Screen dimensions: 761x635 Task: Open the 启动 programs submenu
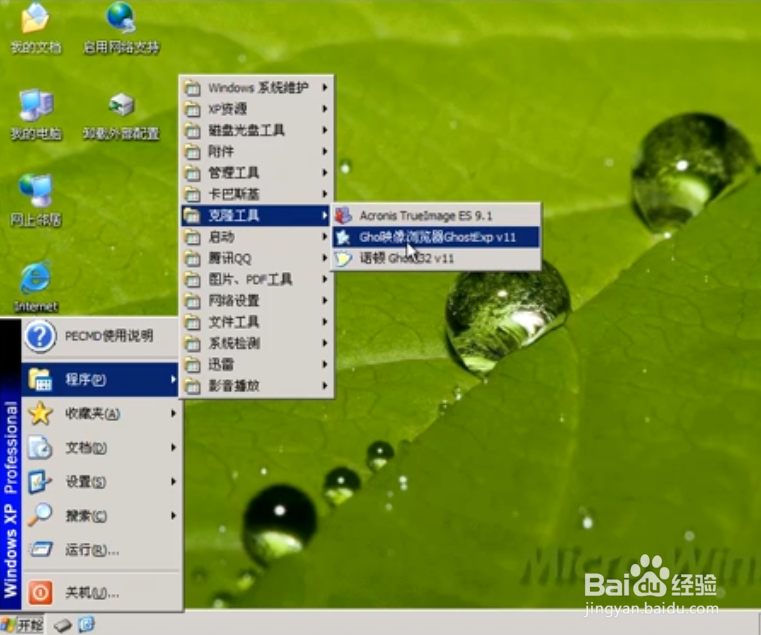[256, 237]
